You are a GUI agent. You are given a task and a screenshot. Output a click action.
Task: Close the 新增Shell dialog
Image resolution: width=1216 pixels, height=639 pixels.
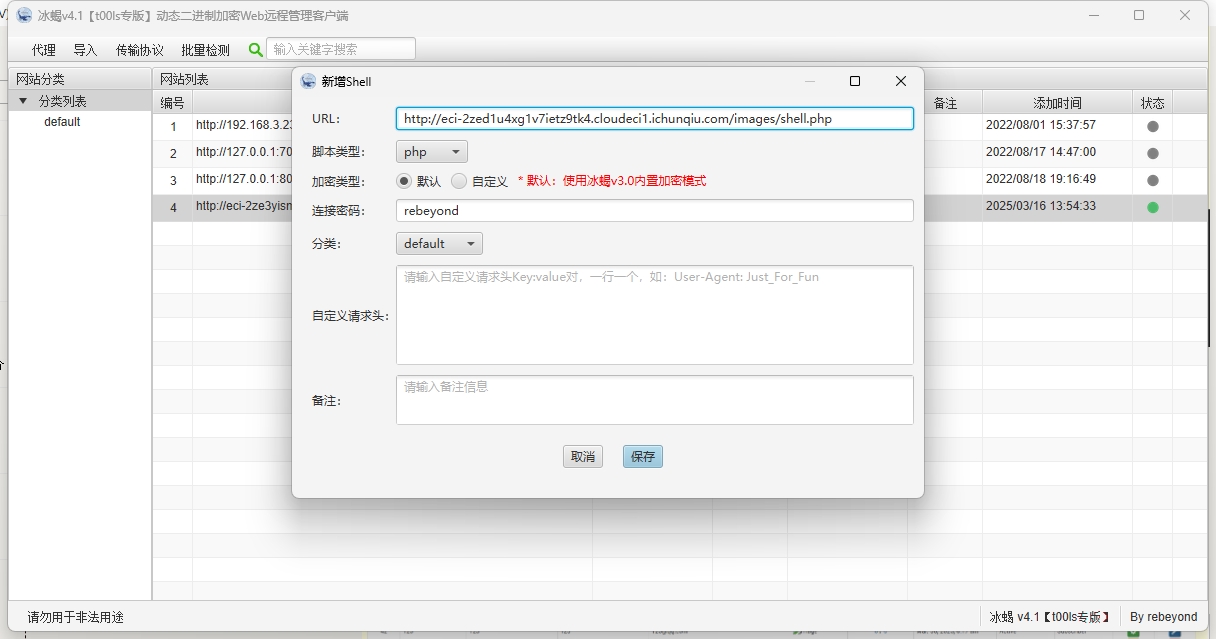(901, 81)
